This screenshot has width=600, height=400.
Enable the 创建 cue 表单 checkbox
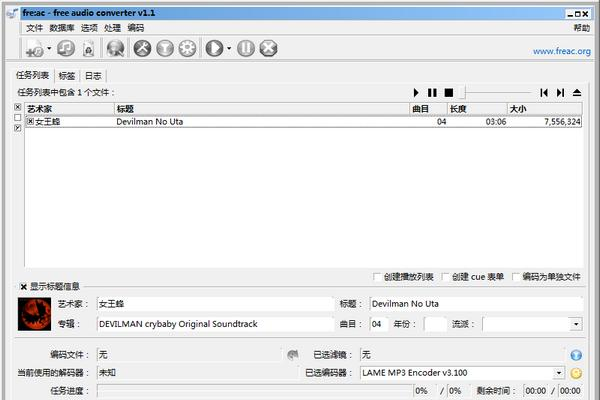445,277
